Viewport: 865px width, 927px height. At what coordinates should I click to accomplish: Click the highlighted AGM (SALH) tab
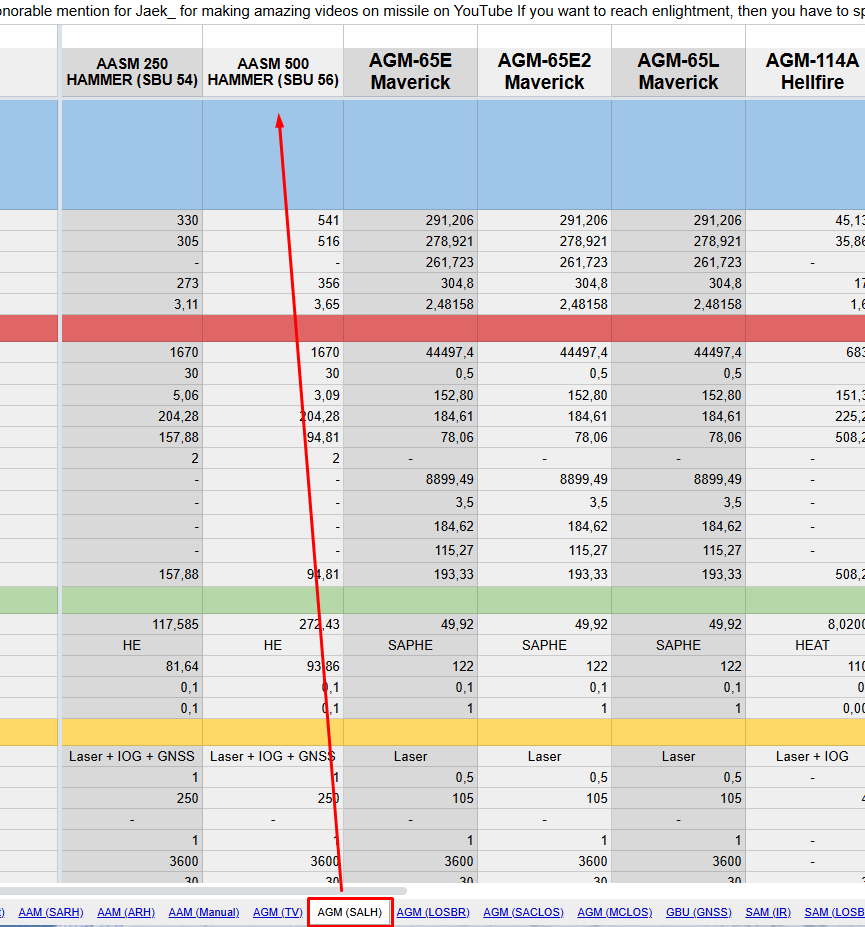point(349,912)
